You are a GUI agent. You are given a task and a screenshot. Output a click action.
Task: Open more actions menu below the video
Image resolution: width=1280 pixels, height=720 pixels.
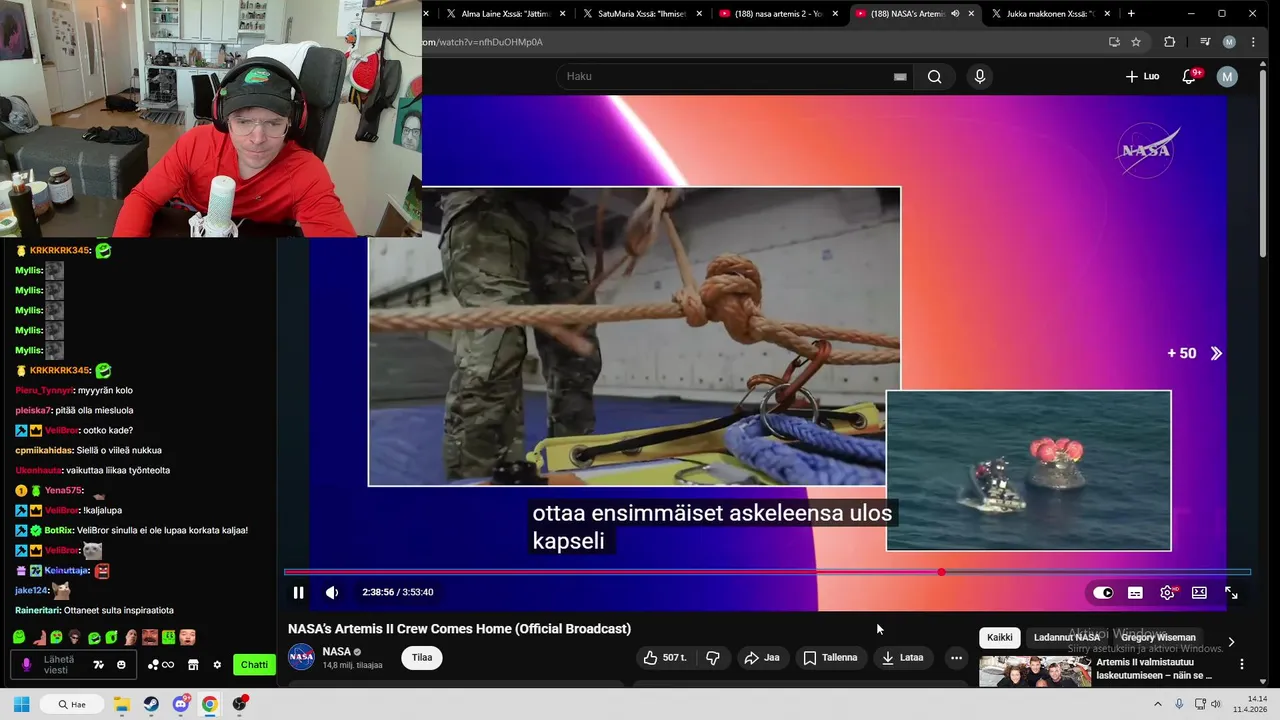coord(956,657)
